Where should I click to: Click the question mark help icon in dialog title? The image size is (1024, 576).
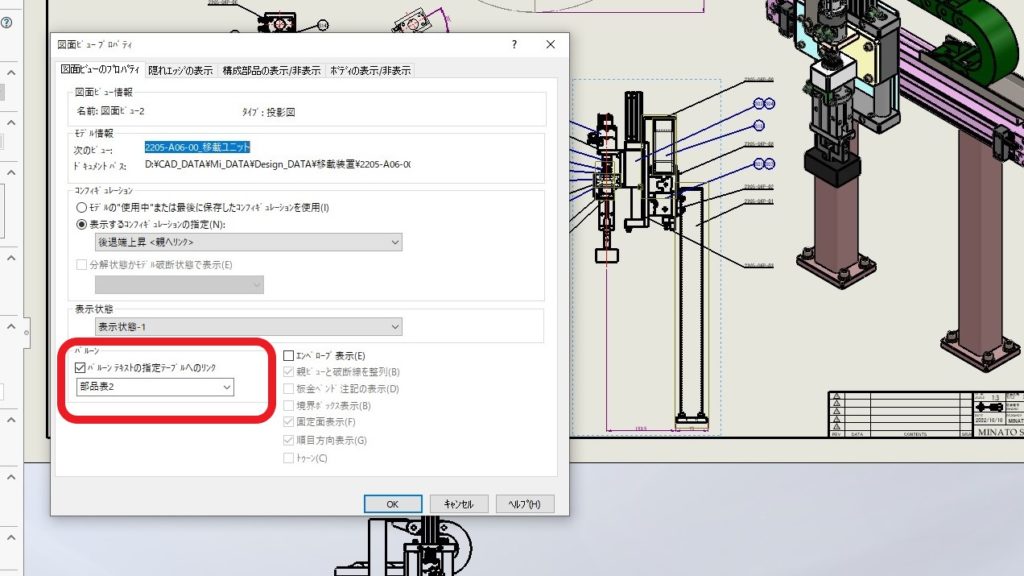pos(514,45)
